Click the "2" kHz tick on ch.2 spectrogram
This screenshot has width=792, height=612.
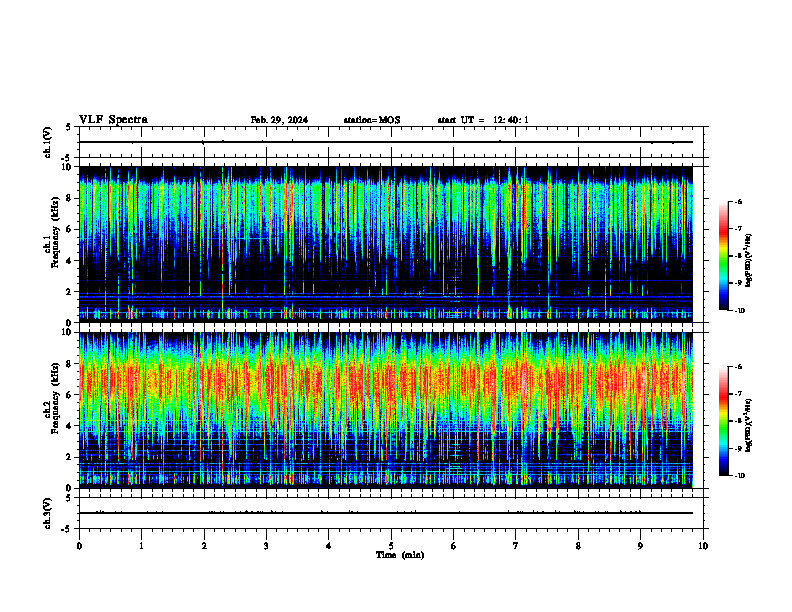point(70,457)
